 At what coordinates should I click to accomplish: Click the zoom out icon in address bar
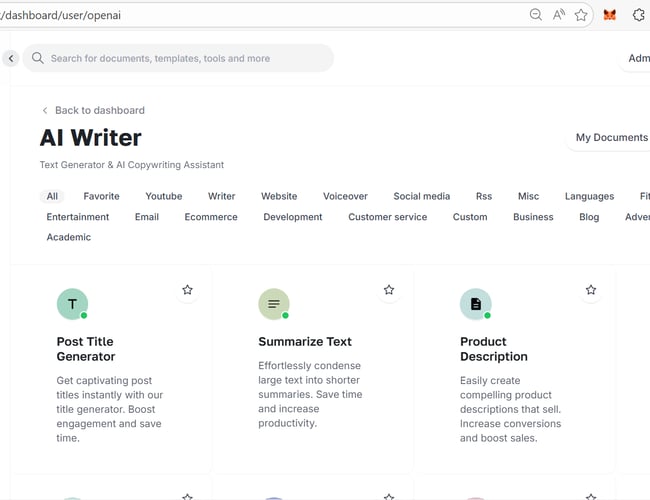(x=536, y=15)
